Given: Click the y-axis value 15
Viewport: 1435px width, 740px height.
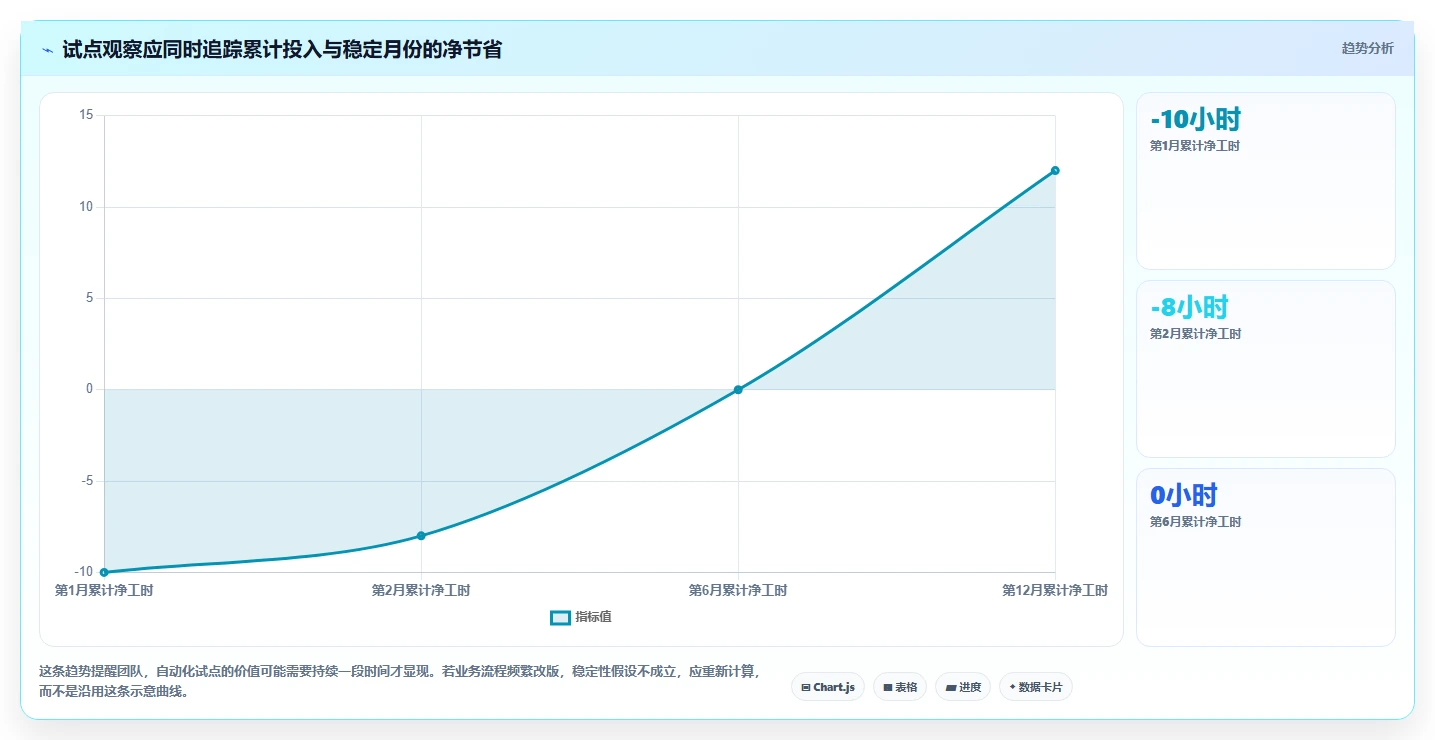Looking at the screenshot, I should [x=86, y=115].
